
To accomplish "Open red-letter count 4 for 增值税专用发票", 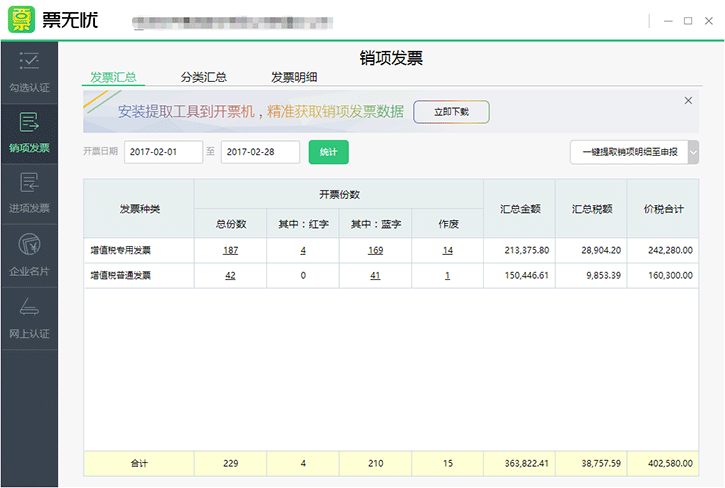I will click(x=303, y=250).
